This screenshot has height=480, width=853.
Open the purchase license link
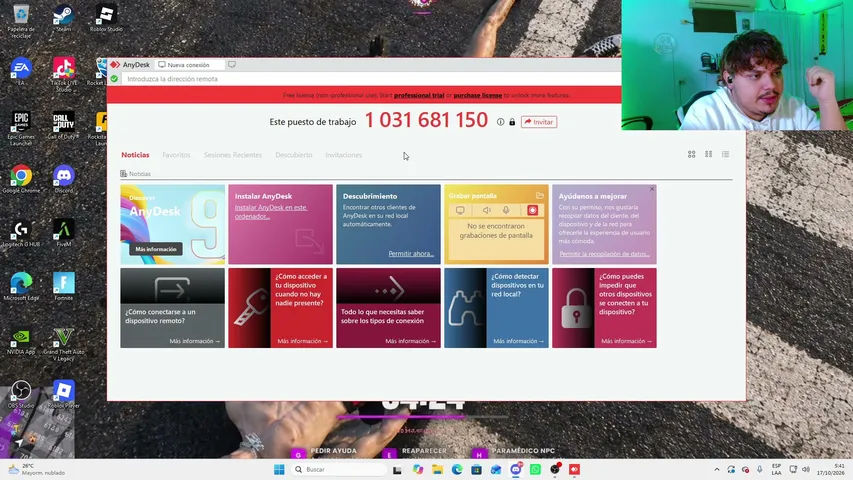pyautogui.click(x=478, y=95)
